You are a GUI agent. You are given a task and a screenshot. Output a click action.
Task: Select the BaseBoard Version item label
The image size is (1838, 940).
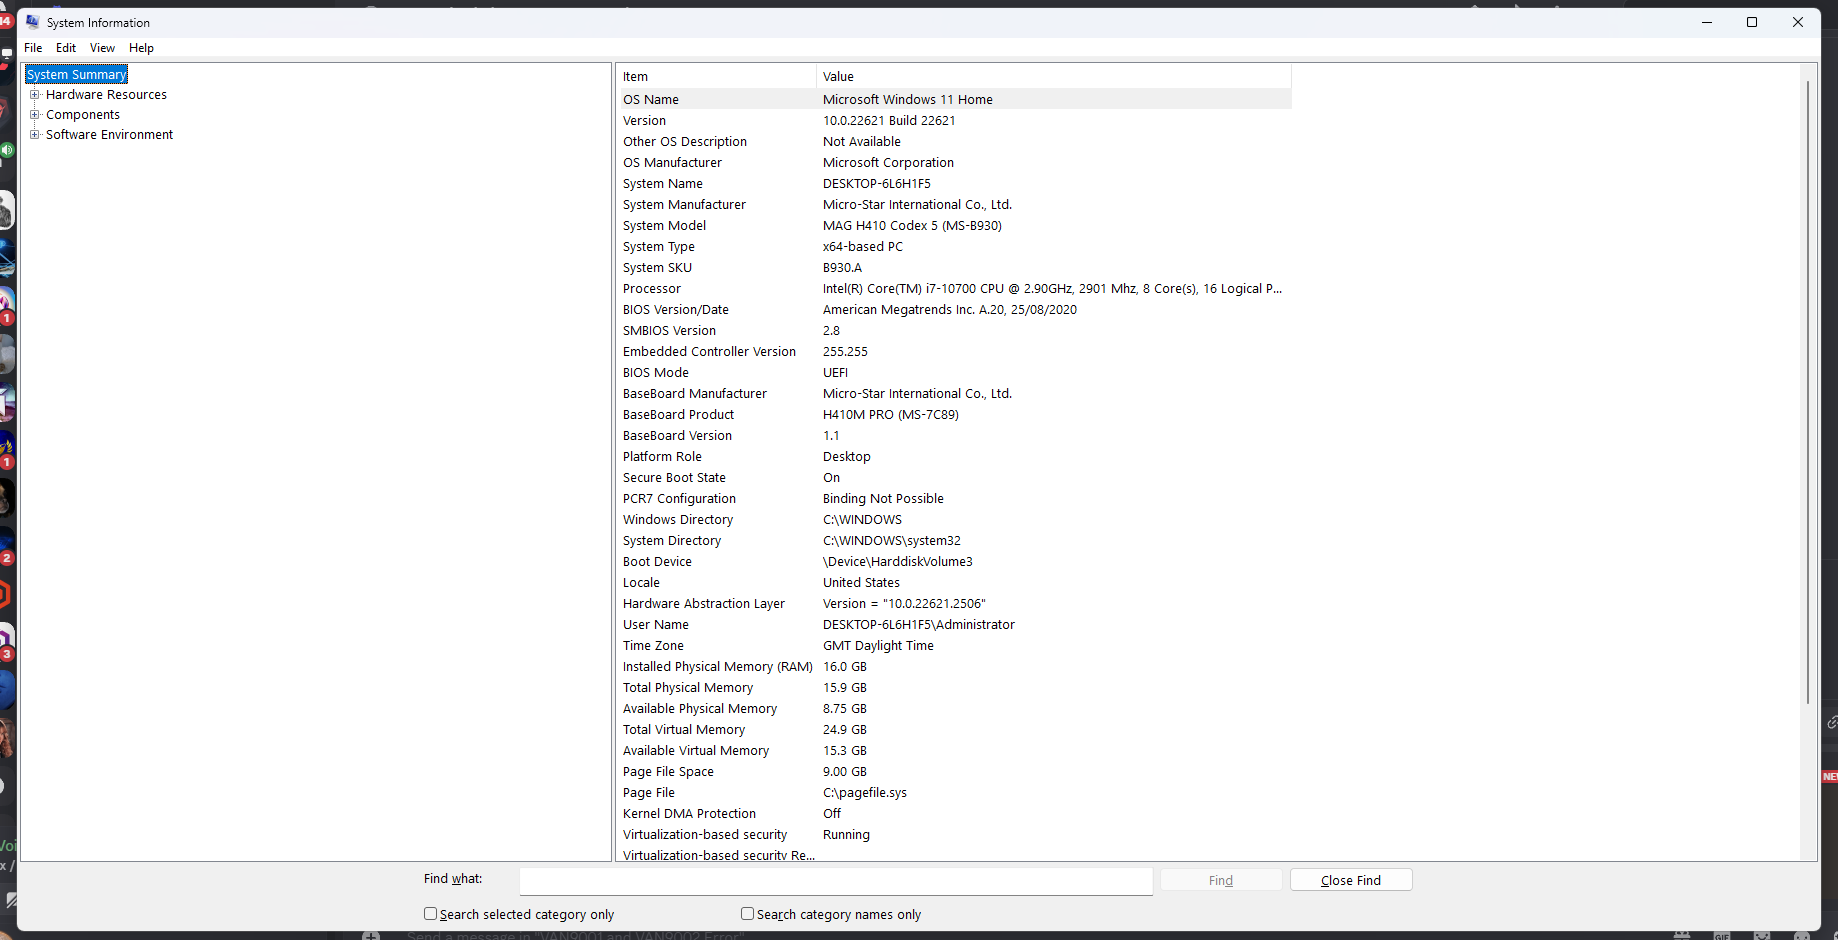[x=677, y=436]
